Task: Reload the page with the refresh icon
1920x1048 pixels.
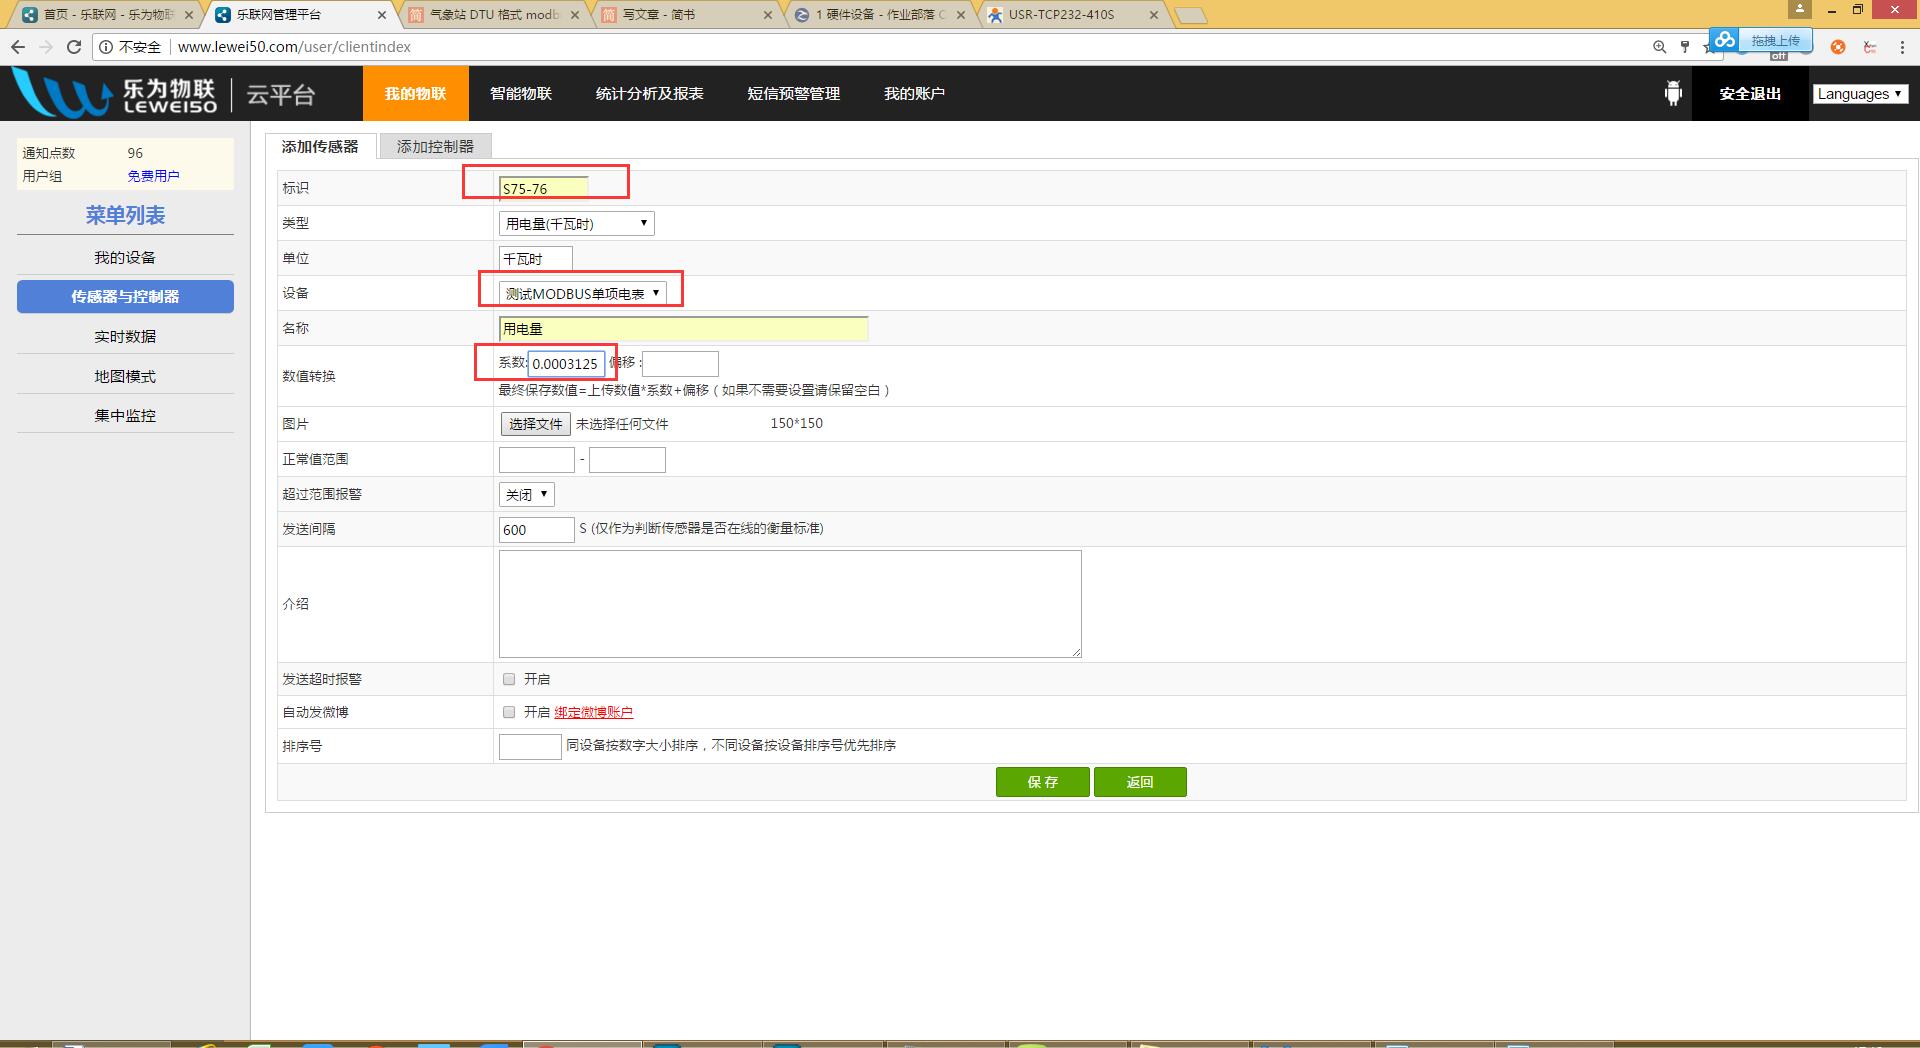Action: [74, 47]
